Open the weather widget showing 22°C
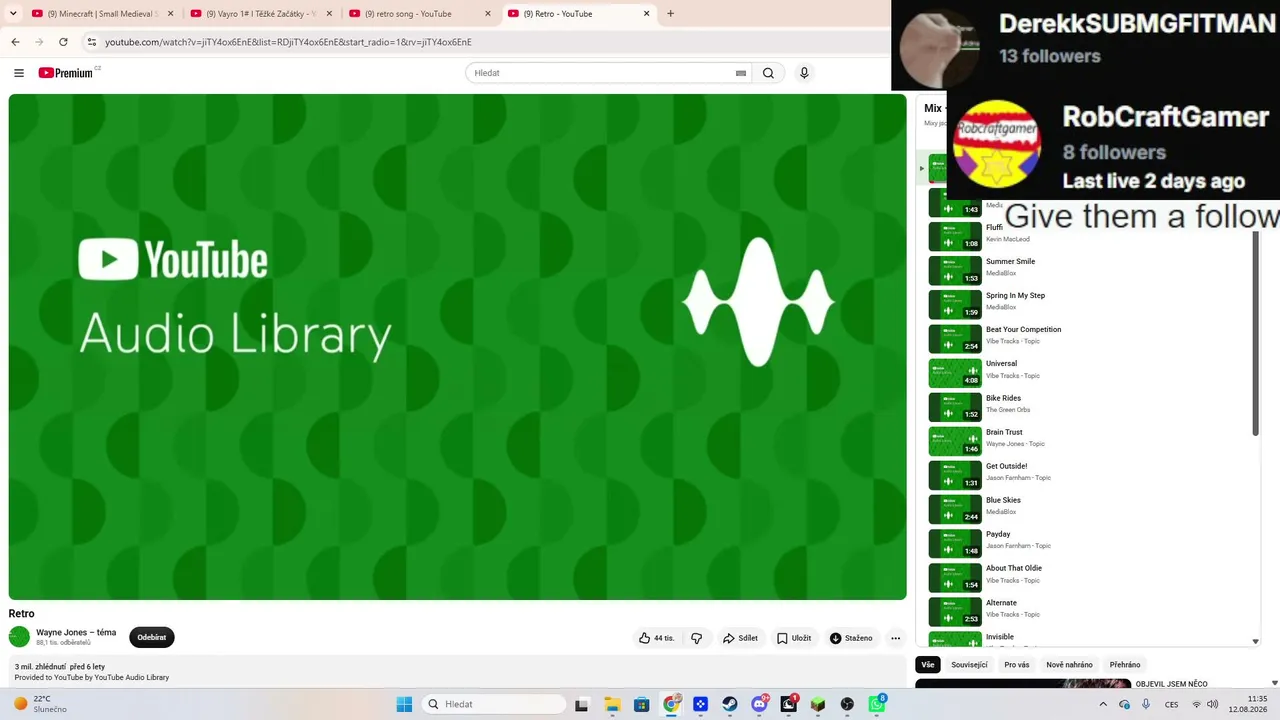This screenshot has height=720, width=1280. [x=41, y=704]
